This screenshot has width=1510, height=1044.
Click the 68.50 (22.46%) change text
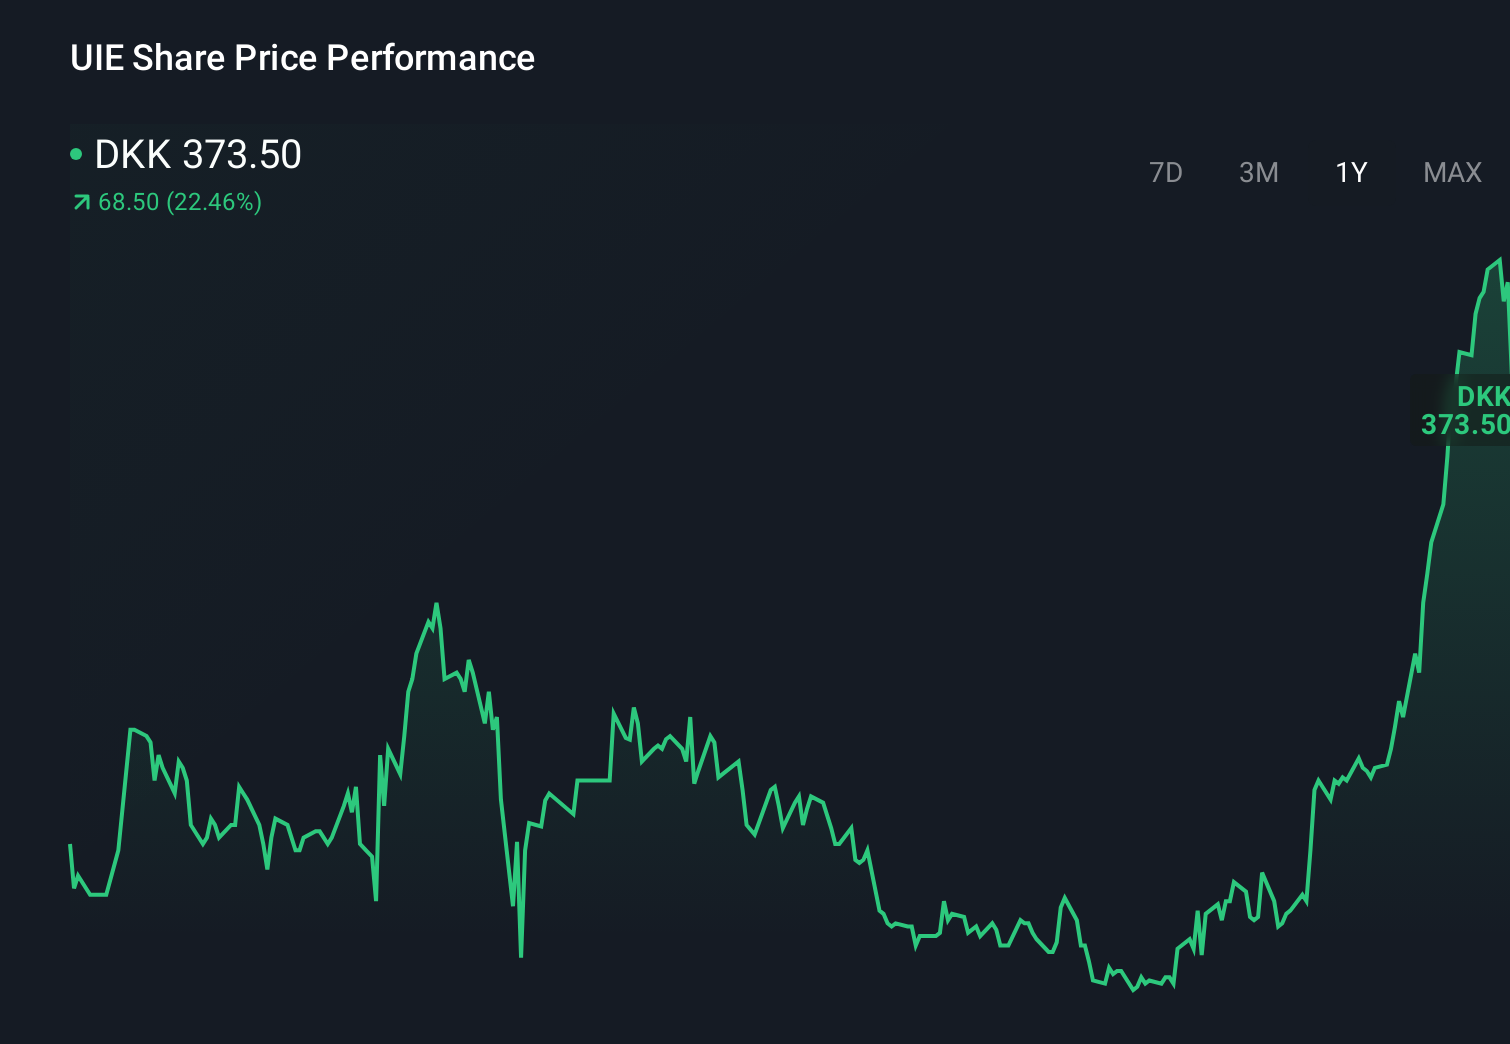pos(178,202)
